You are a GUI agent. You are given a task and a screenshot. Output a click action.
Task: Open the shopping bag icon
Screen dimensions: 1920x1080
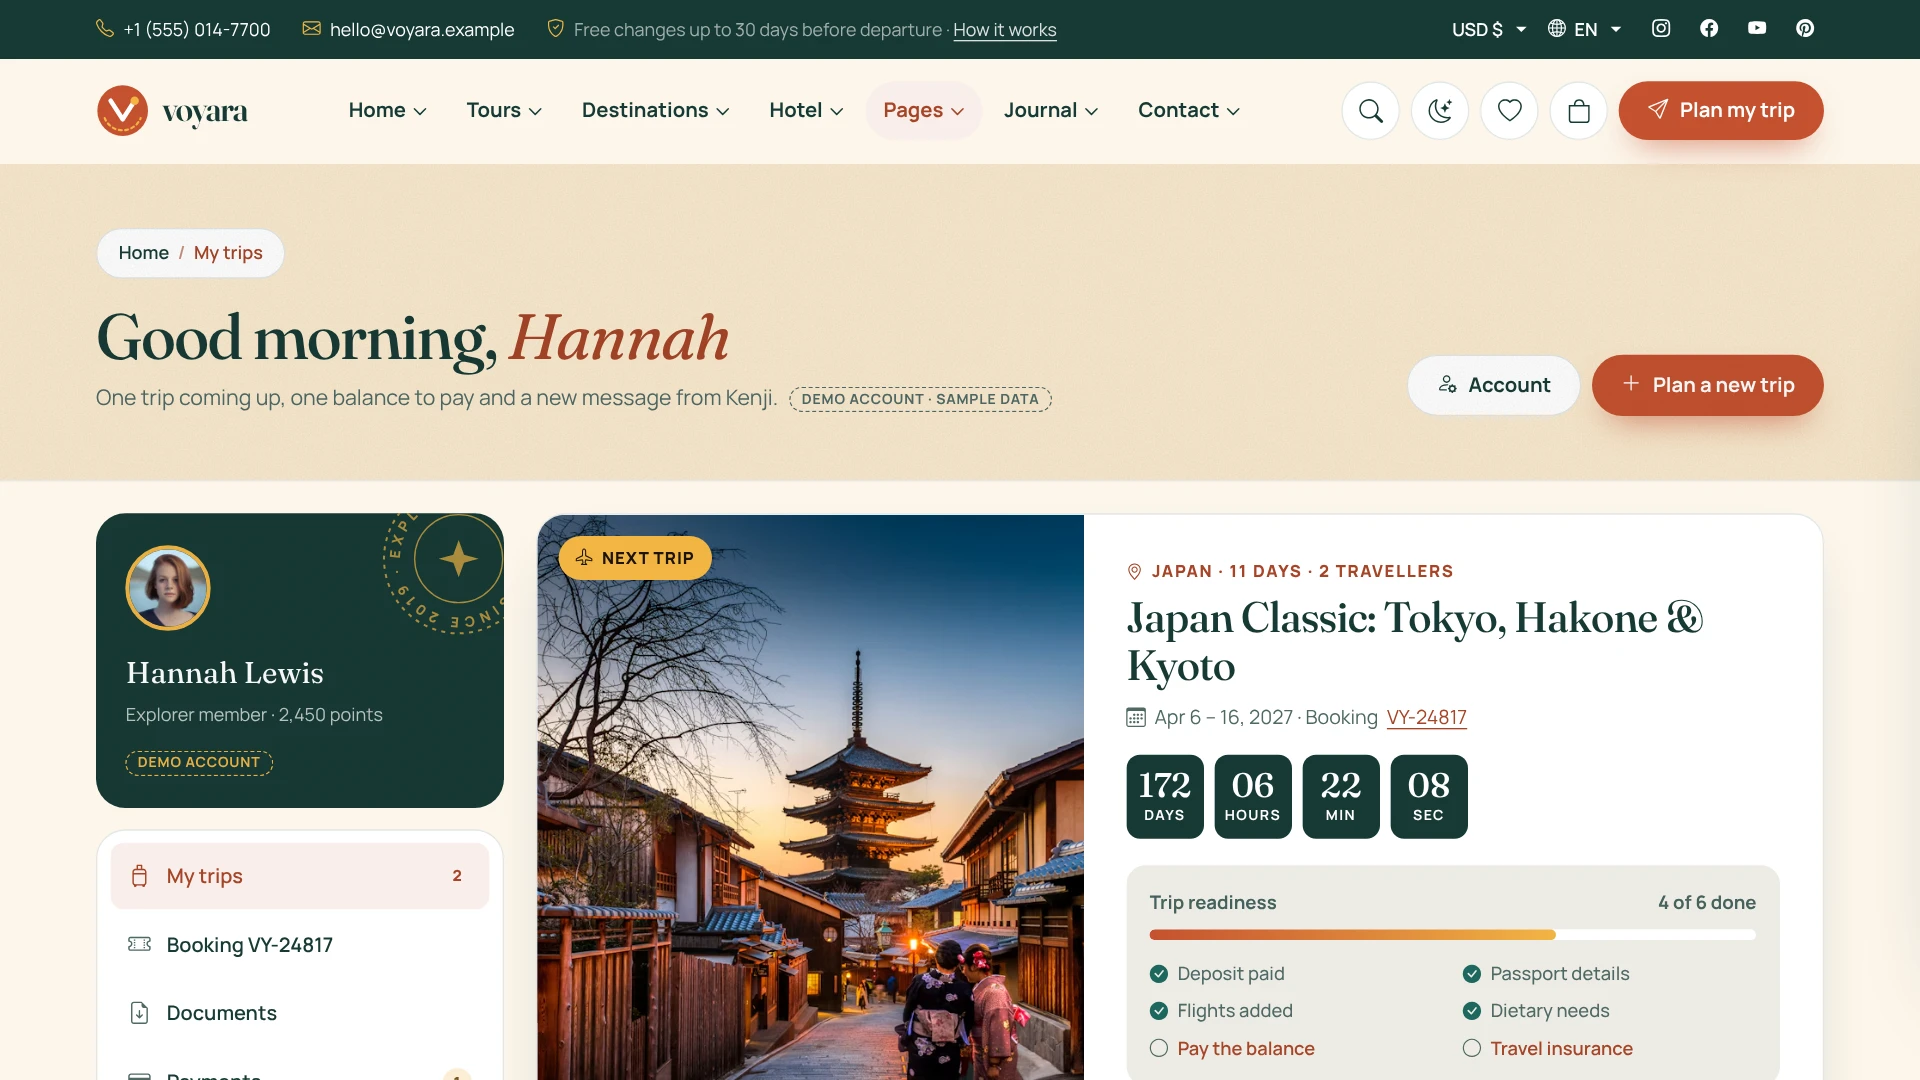pyautogui.click(x=1578, y=110)
